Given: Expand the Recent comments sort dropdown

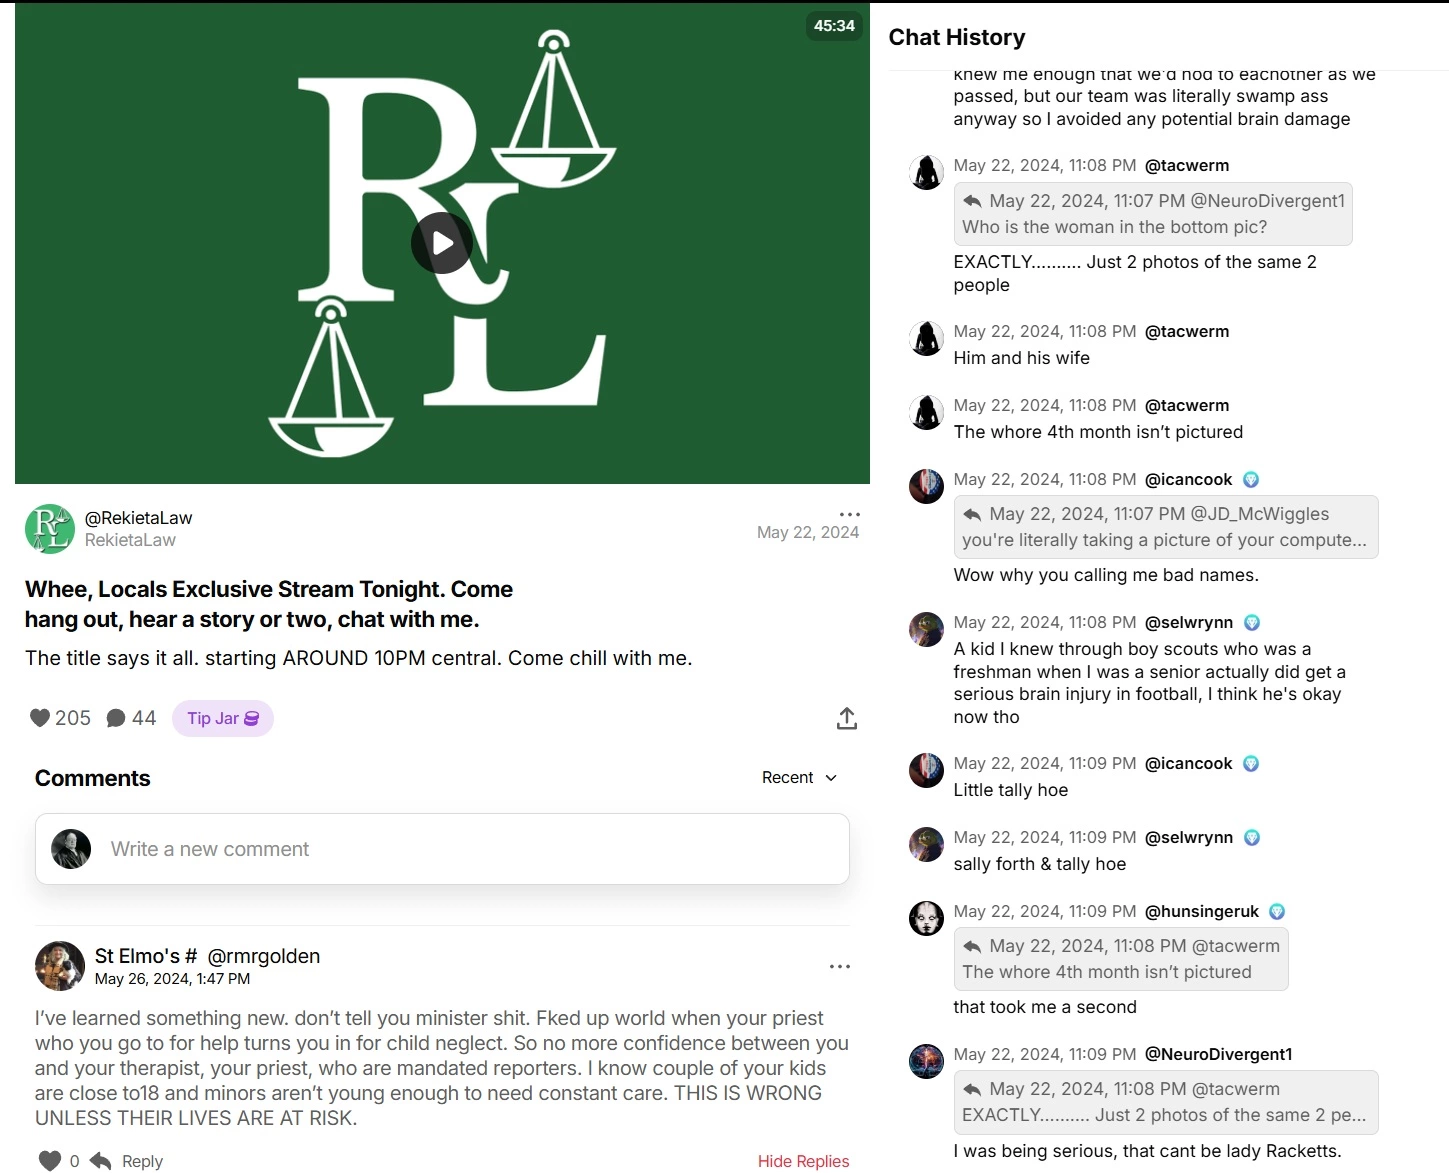Looking at the screenshot, I should point(799,777).
